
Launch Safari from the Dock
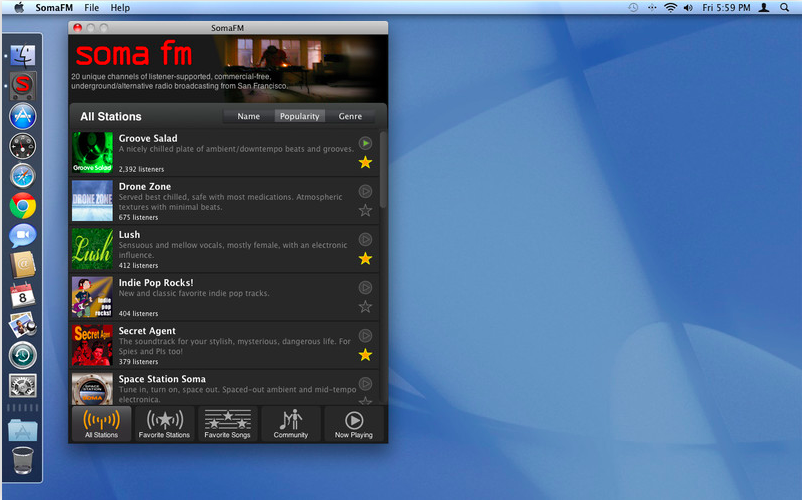point(23,176)
